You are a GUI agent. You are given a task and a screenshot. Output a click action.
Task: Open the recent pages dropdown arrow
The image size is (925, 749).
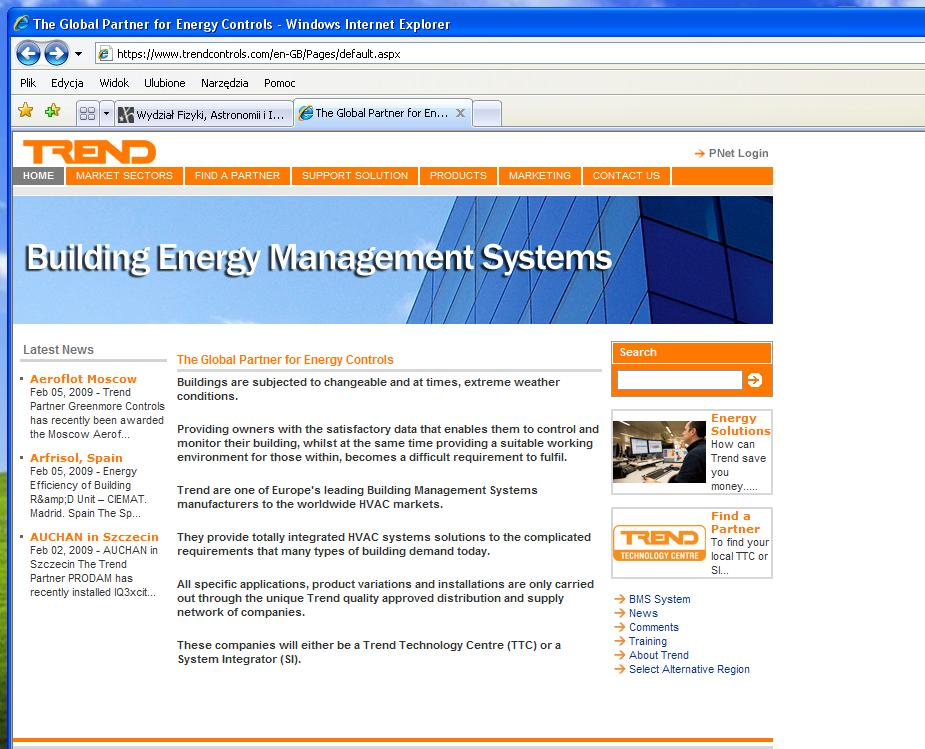coord(78,54)
